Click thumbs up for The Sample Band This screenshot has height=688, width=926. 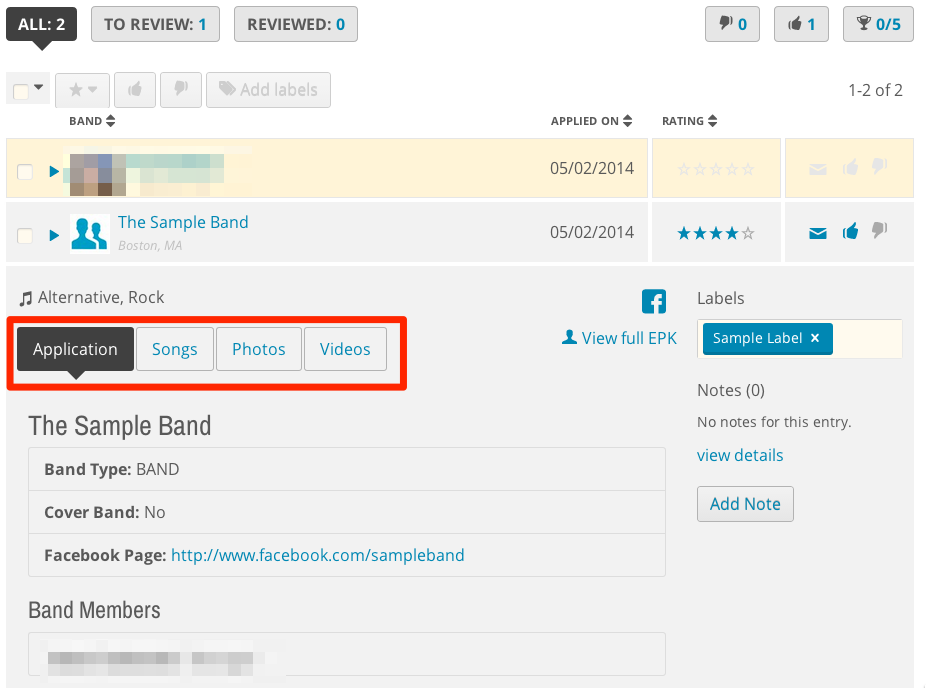click(850, 233)
